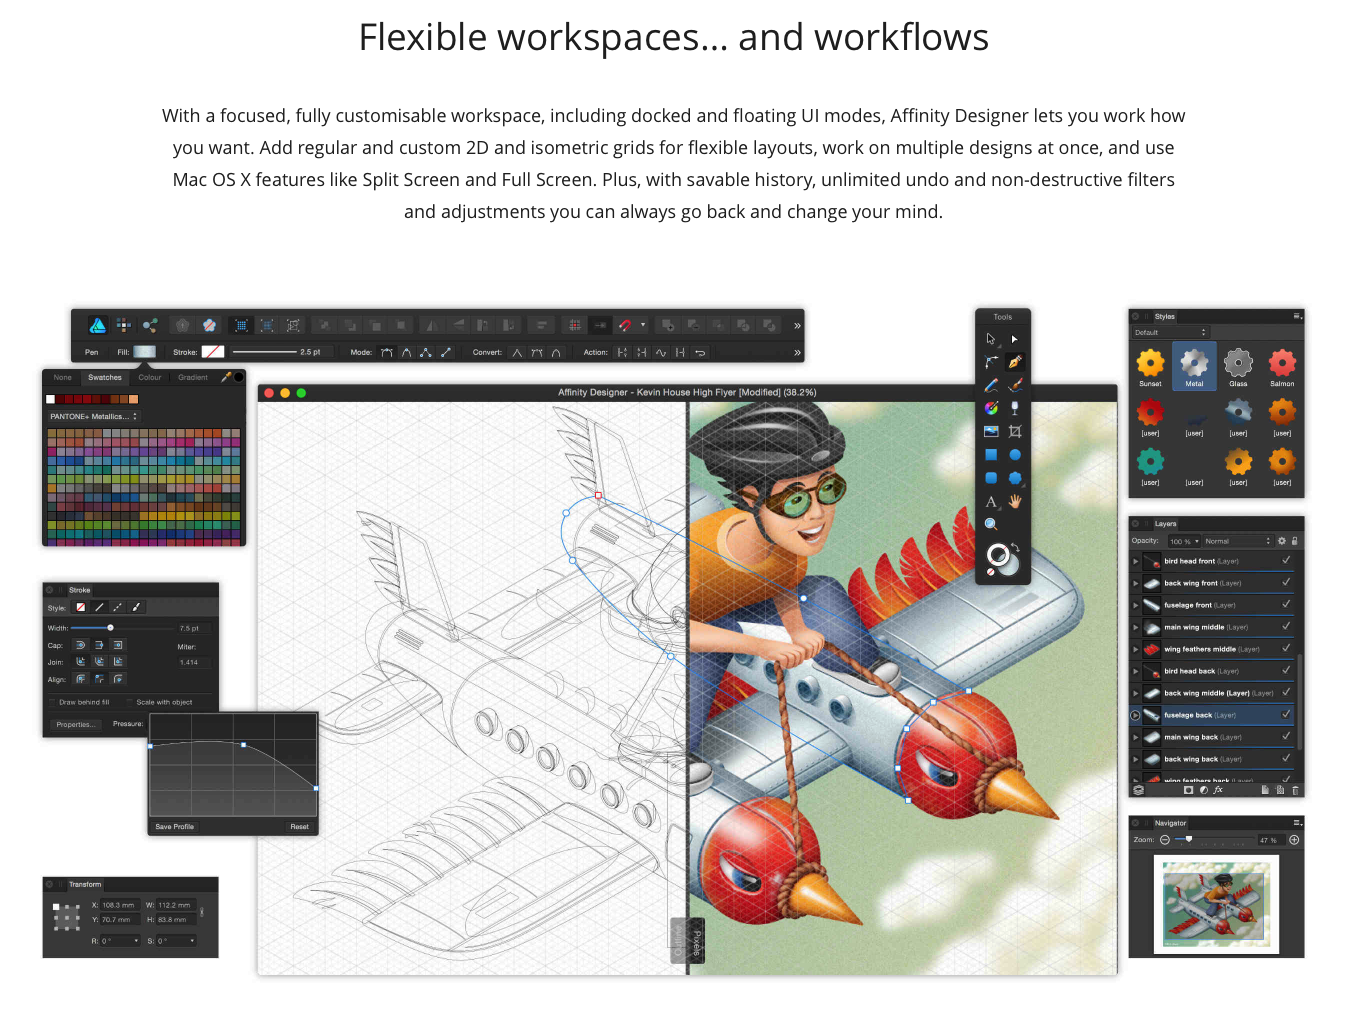Hide the bird head front layer

point(1286,561)
